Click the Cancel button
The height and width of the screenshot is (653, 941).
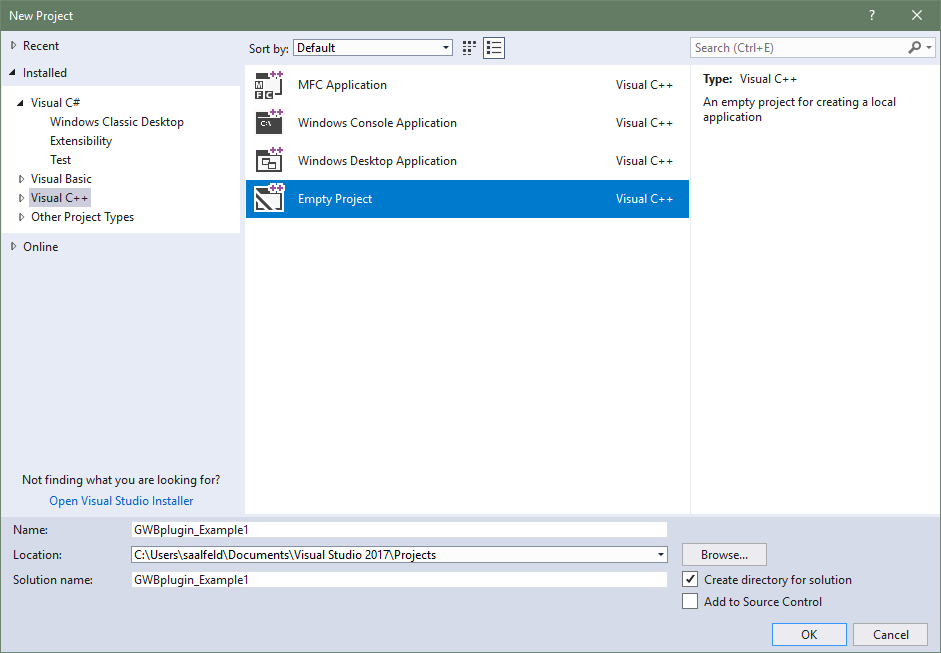891,634
